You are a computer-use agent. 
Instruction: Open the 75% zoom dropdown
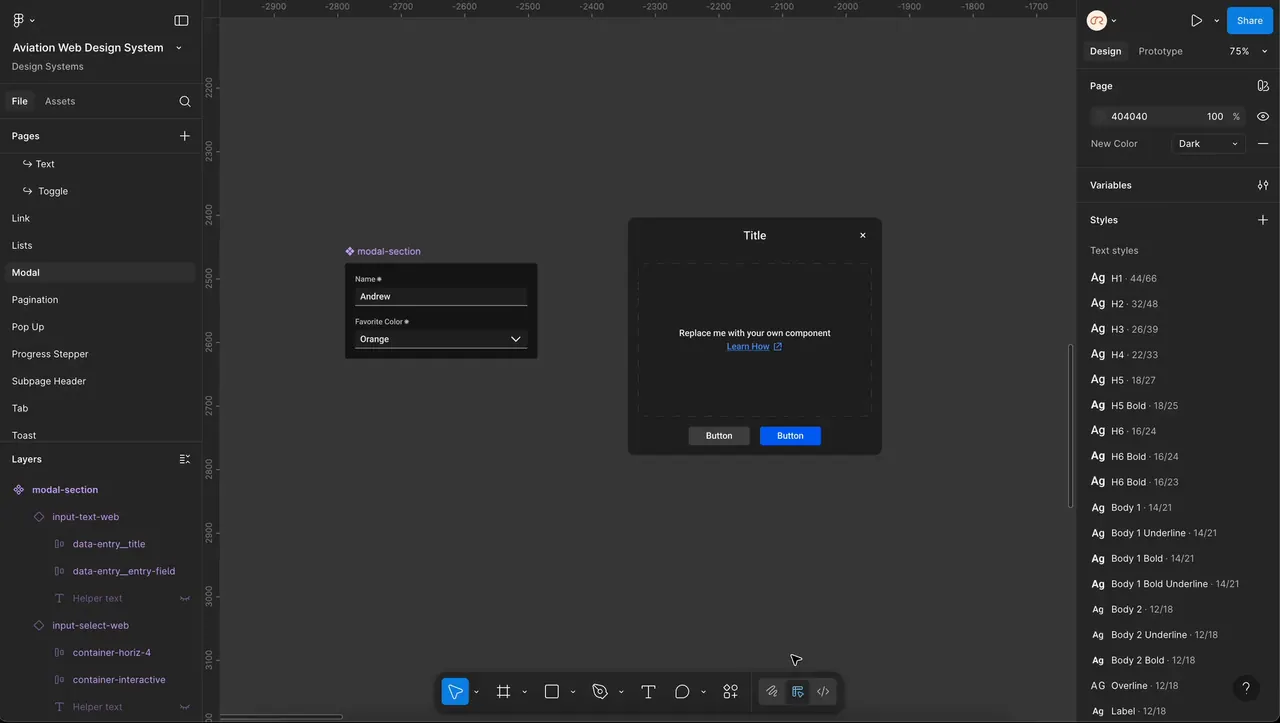click(x=1248, y=51)
